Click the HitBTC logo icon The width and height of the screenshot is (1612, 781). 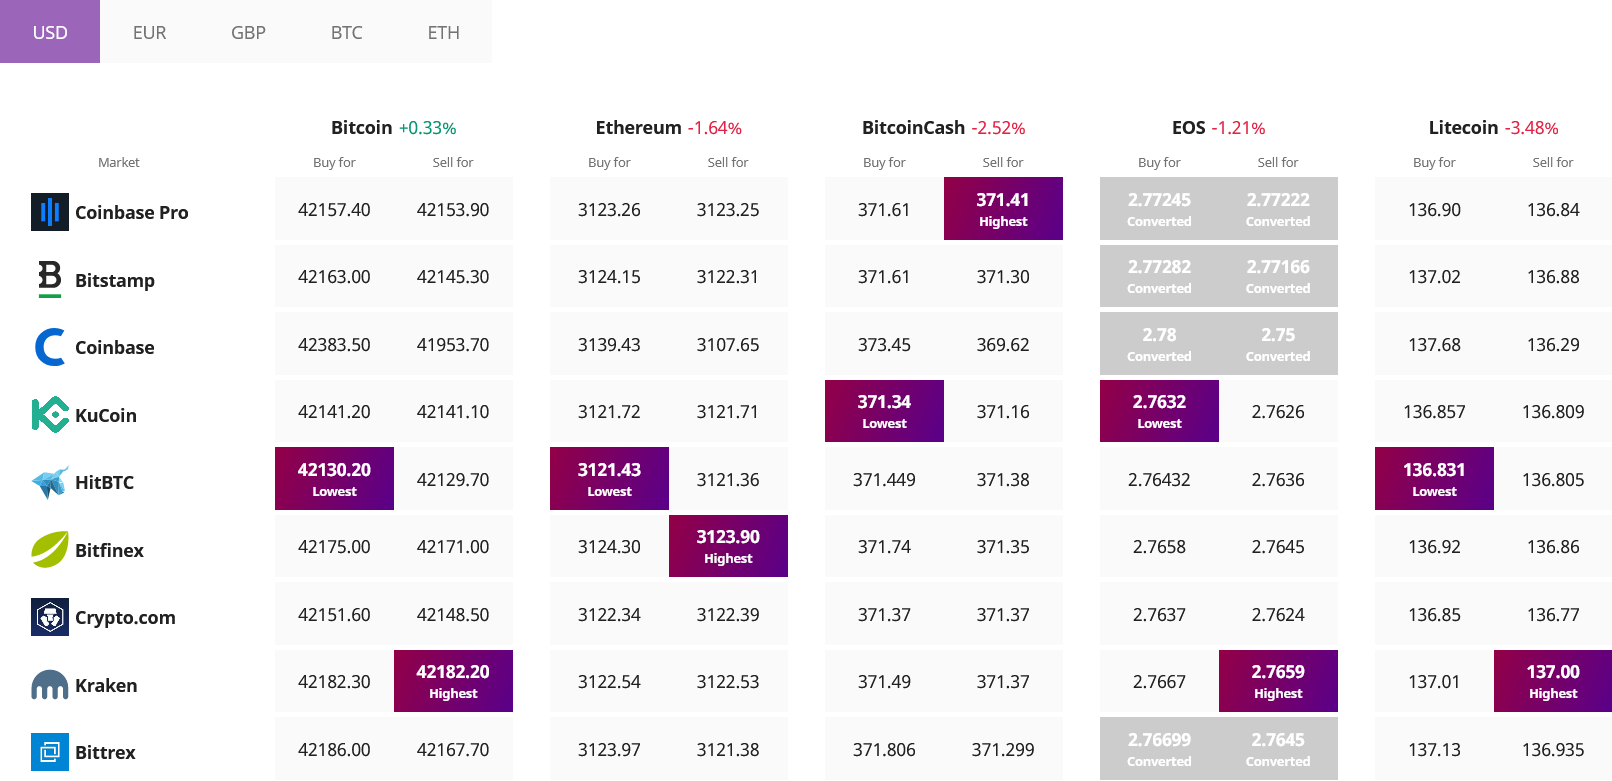tap(50, 482)
